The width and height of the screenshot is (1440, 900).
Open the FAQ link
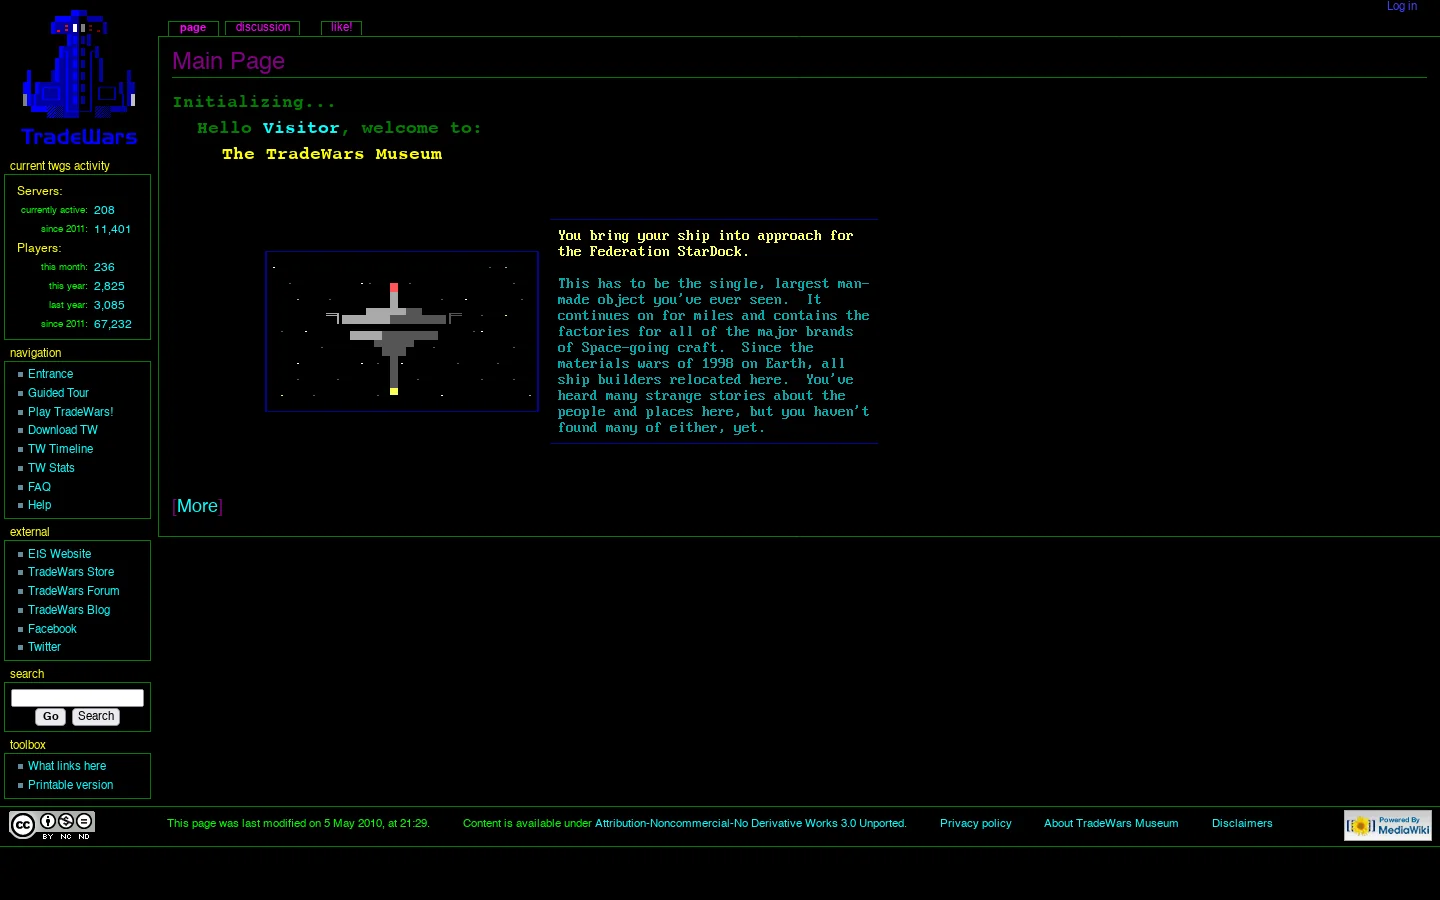click(x=39, y=487)
